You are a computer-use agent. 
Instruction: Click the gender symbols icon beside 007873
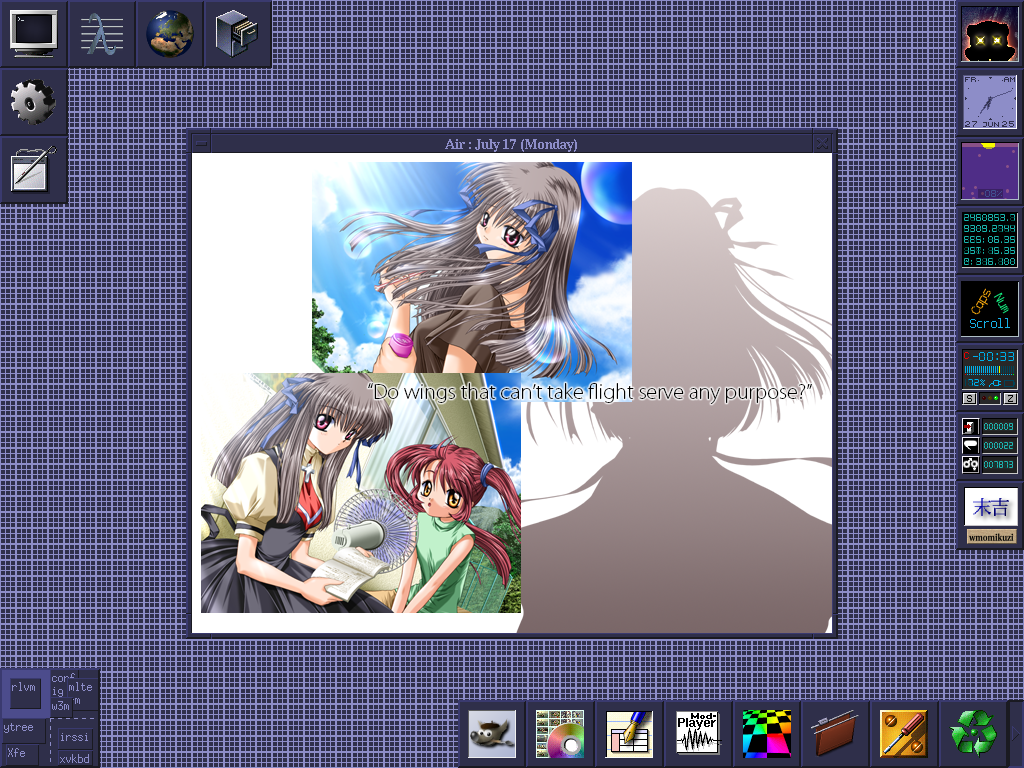pyautogui.click(x=970, y=464)
